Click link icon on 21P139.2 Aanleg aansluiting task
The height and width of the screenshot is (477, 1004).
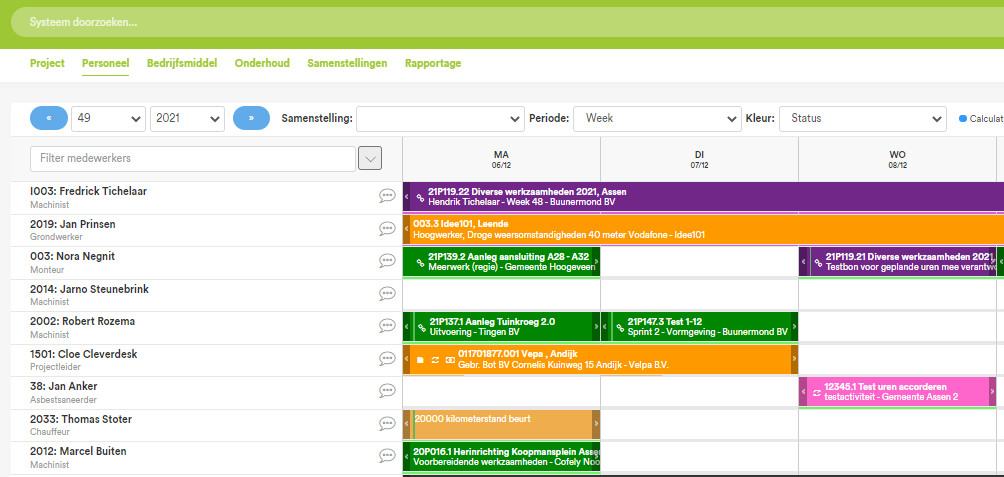point(421,263)
